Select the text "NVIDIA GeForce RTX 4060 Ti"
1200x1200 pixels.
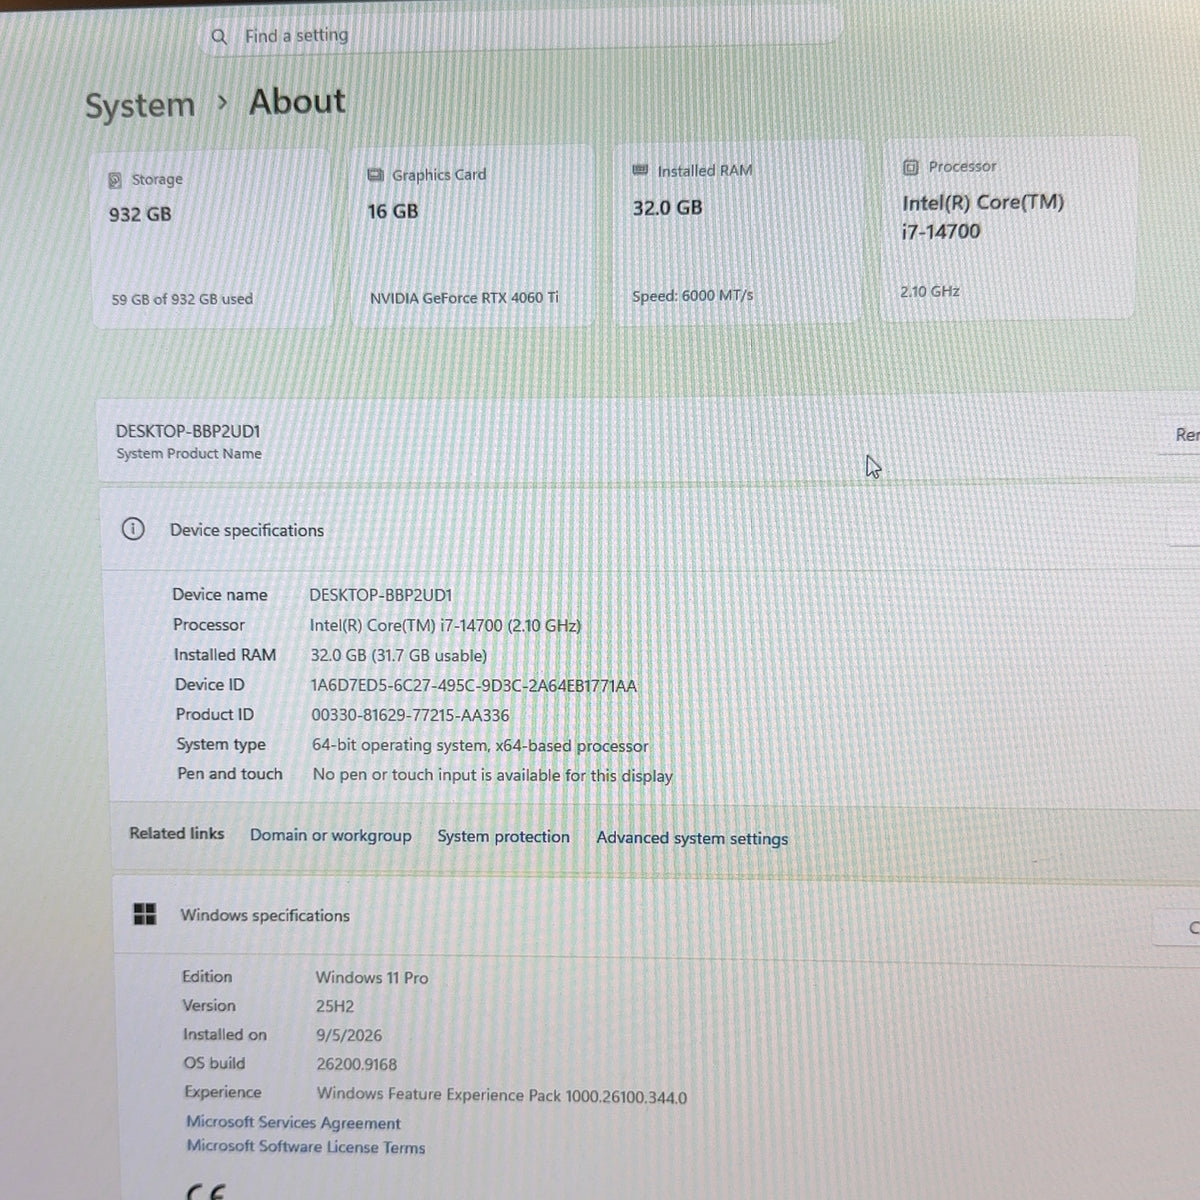coord(464,298)
